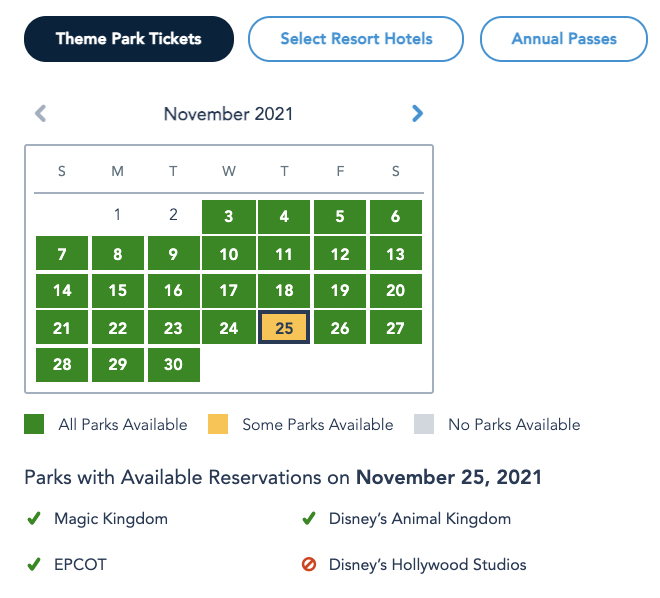660x598 pixels.
Task: Select November 3 on the calendar
Action: tap(229, 217)
